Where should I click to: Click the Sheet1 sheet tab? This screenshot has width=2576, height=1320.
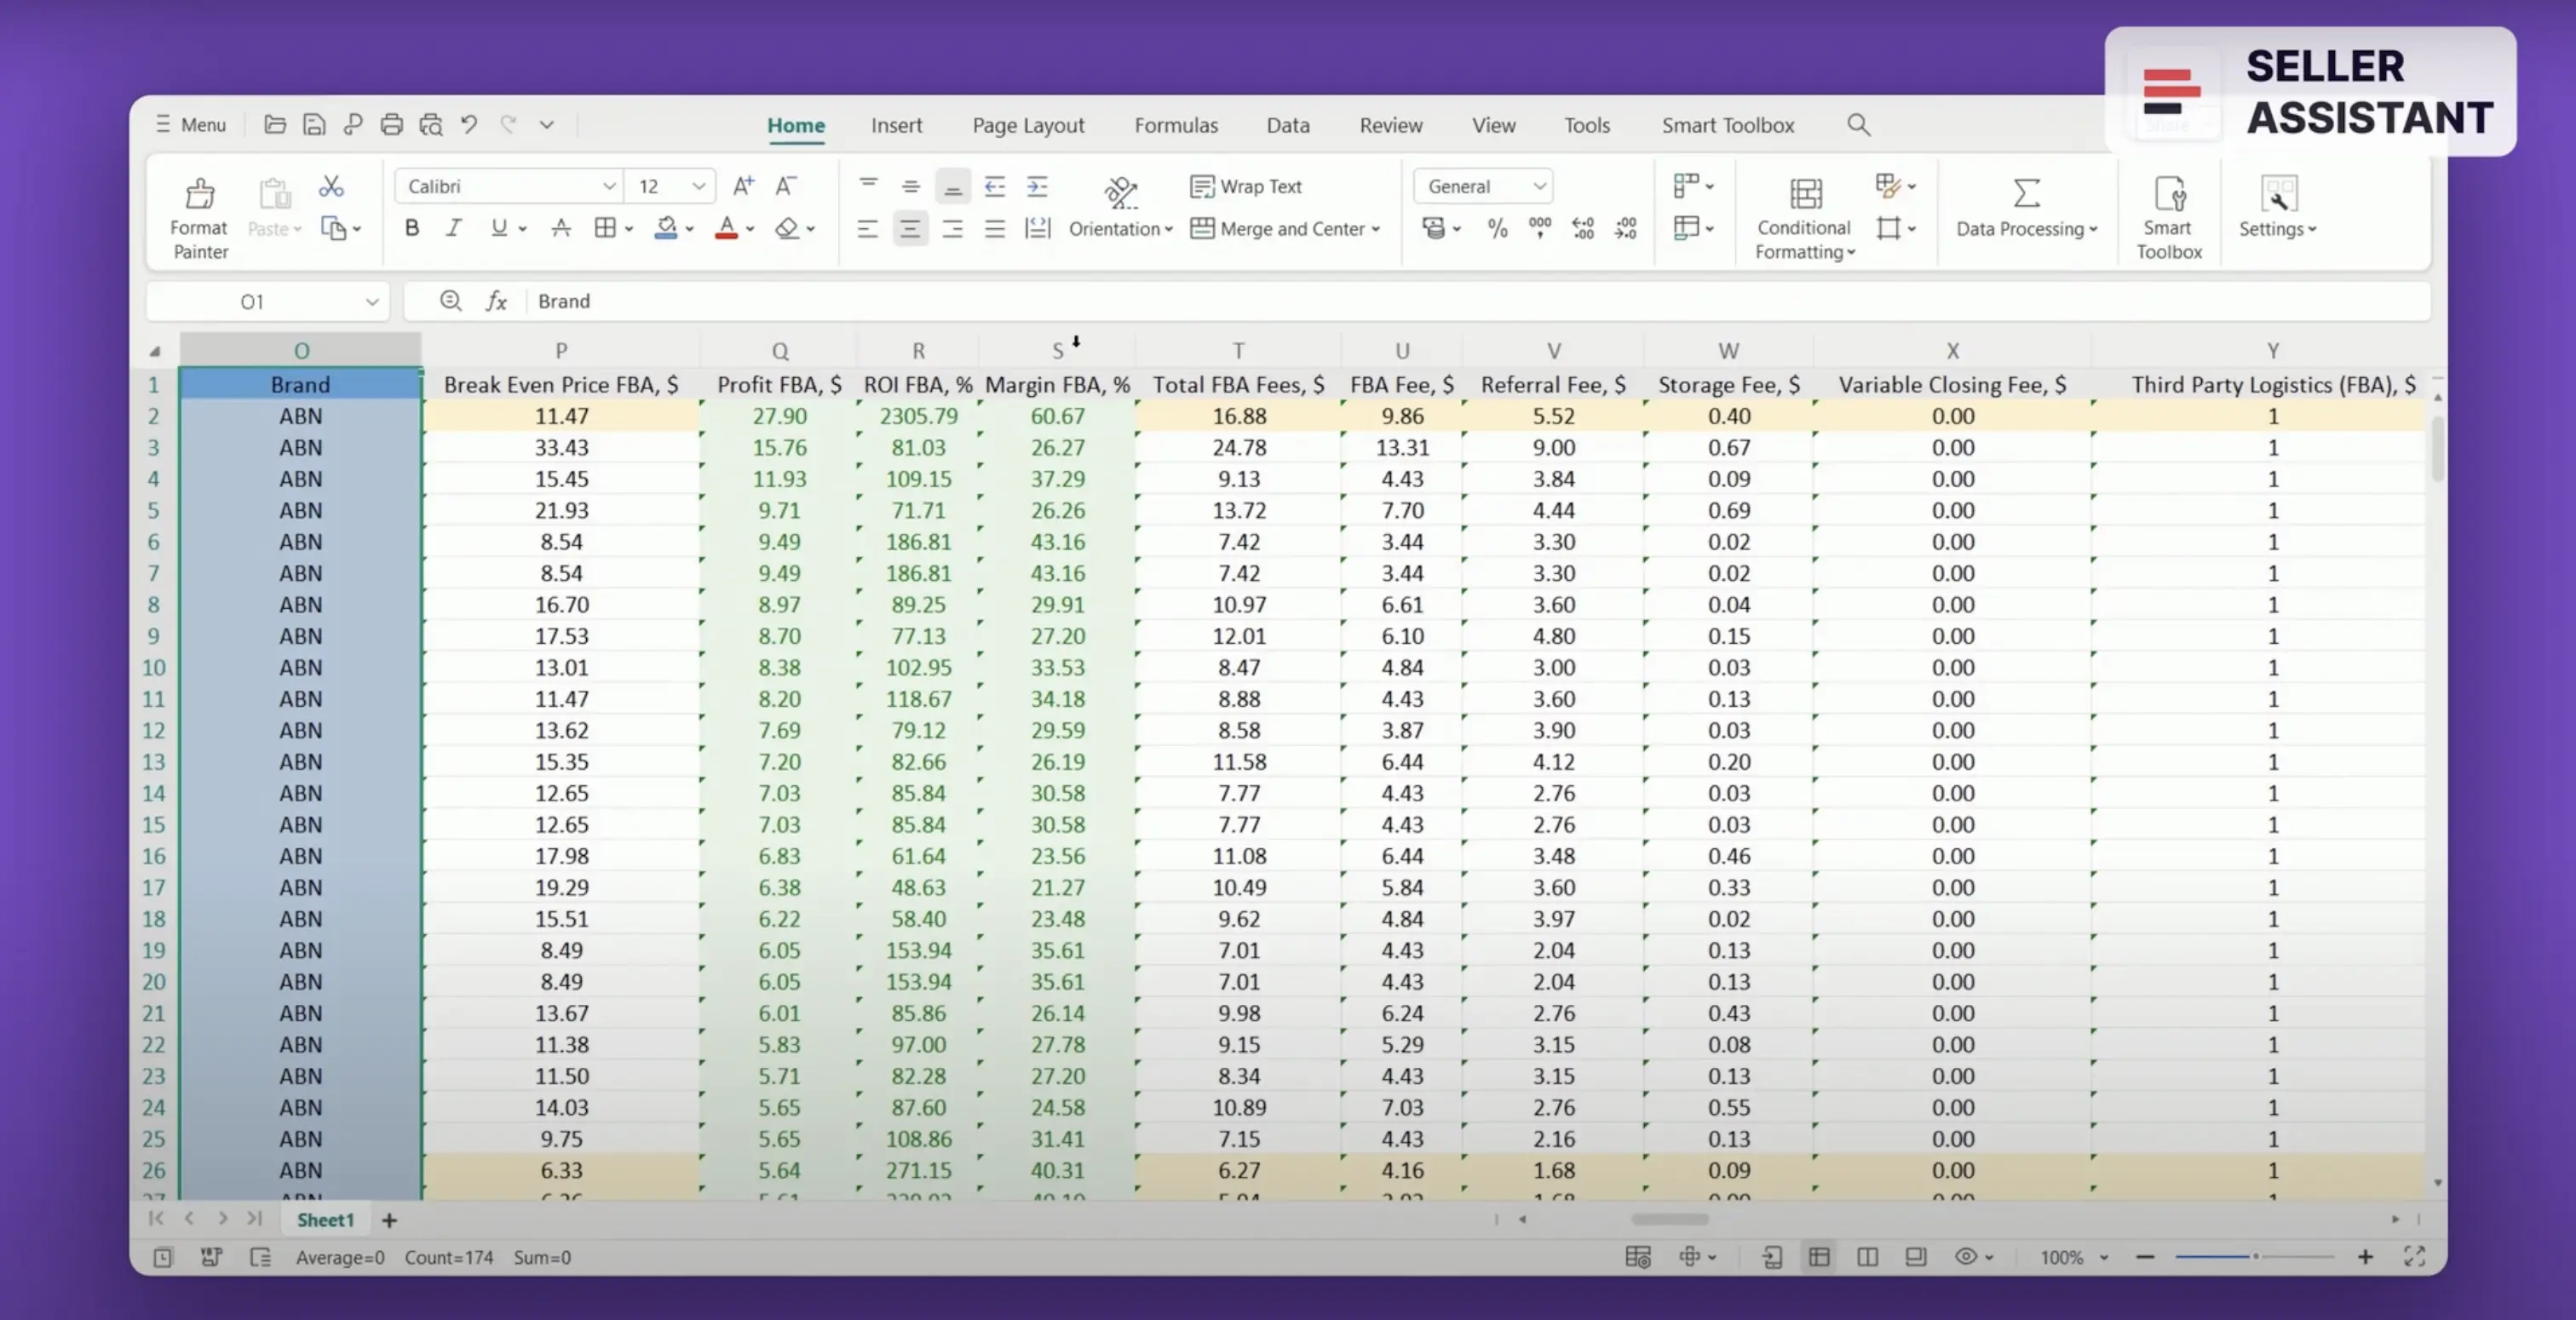(x=325, y=1220)
